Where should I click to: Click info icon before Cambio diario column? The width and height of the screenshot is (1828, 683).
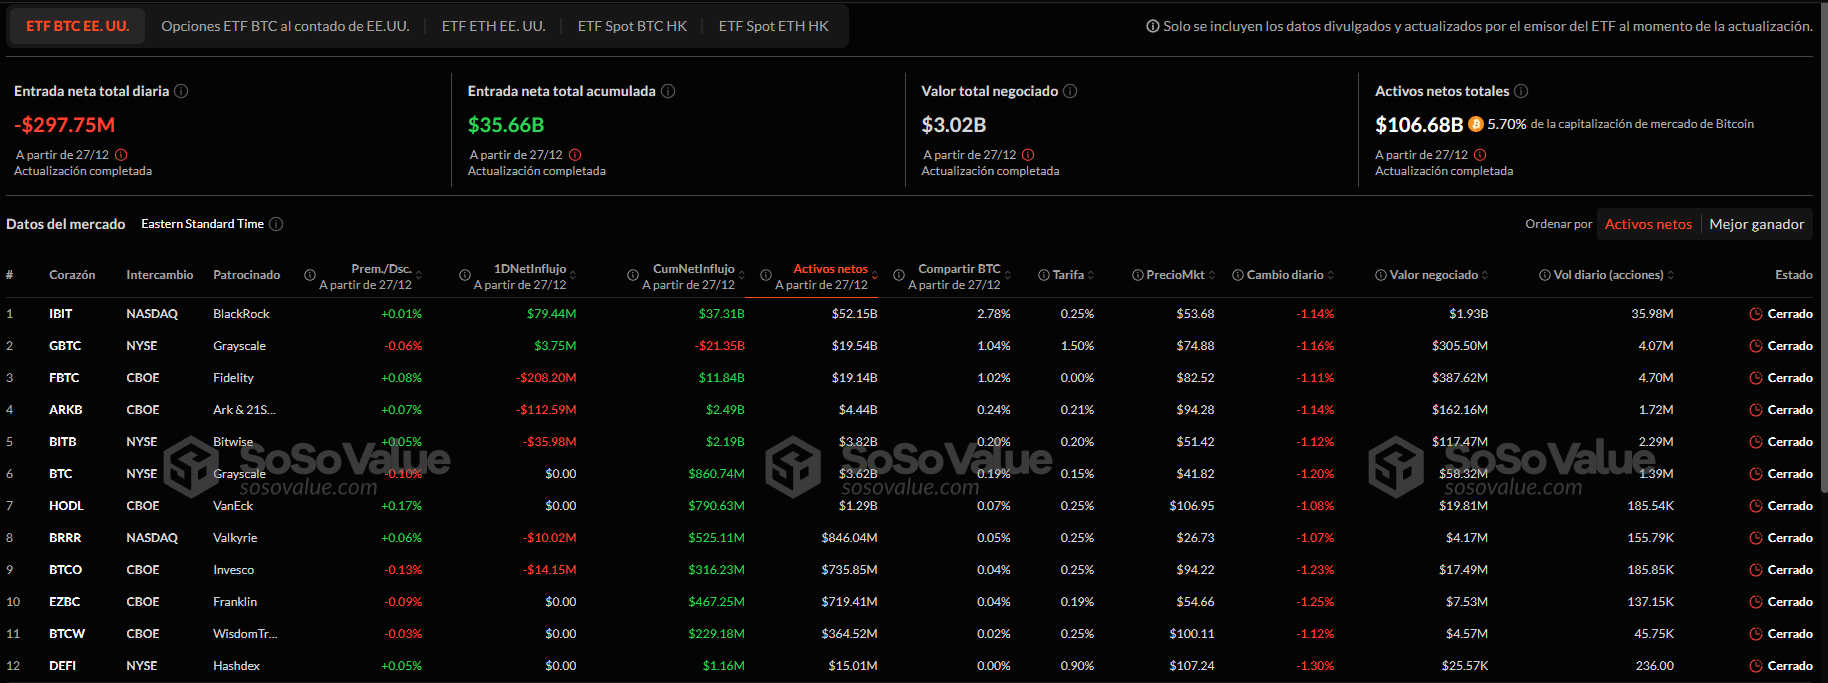[x=1238, y=275]
